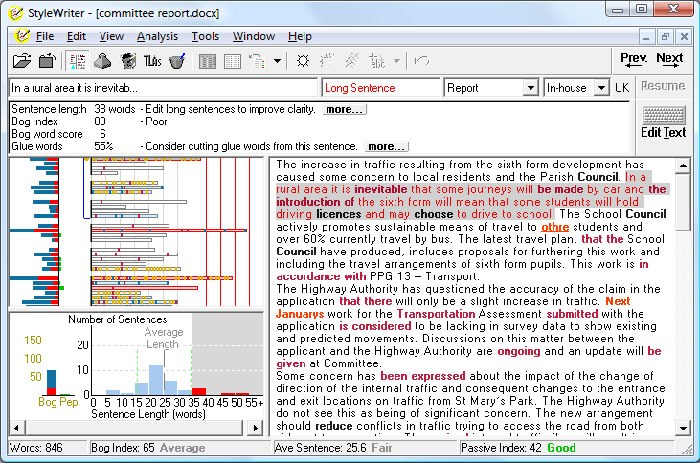Image resolution: width=700 pixels, height=463 pixels.
Task: Jump to next issue with Next arrow
Action: pos(669,60)
